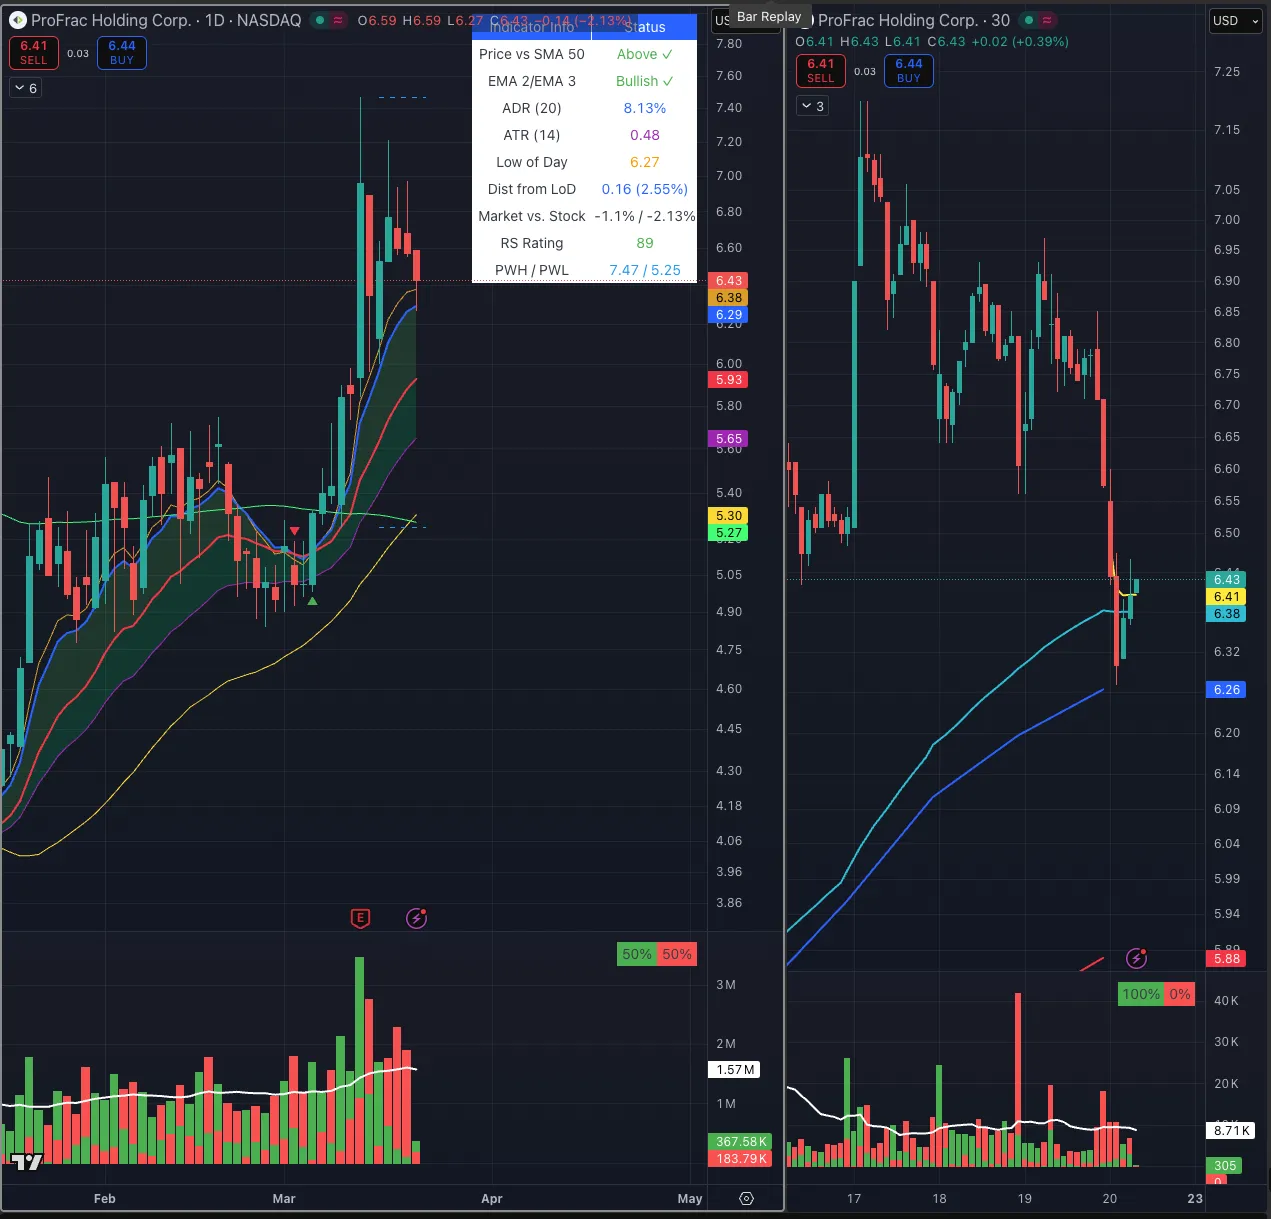The height and width of the screenshot is (1219, 1271).
Task: Click the green up-triangle signal marker on daily chart
Action: pyautogui.click(x=312, y=601)
